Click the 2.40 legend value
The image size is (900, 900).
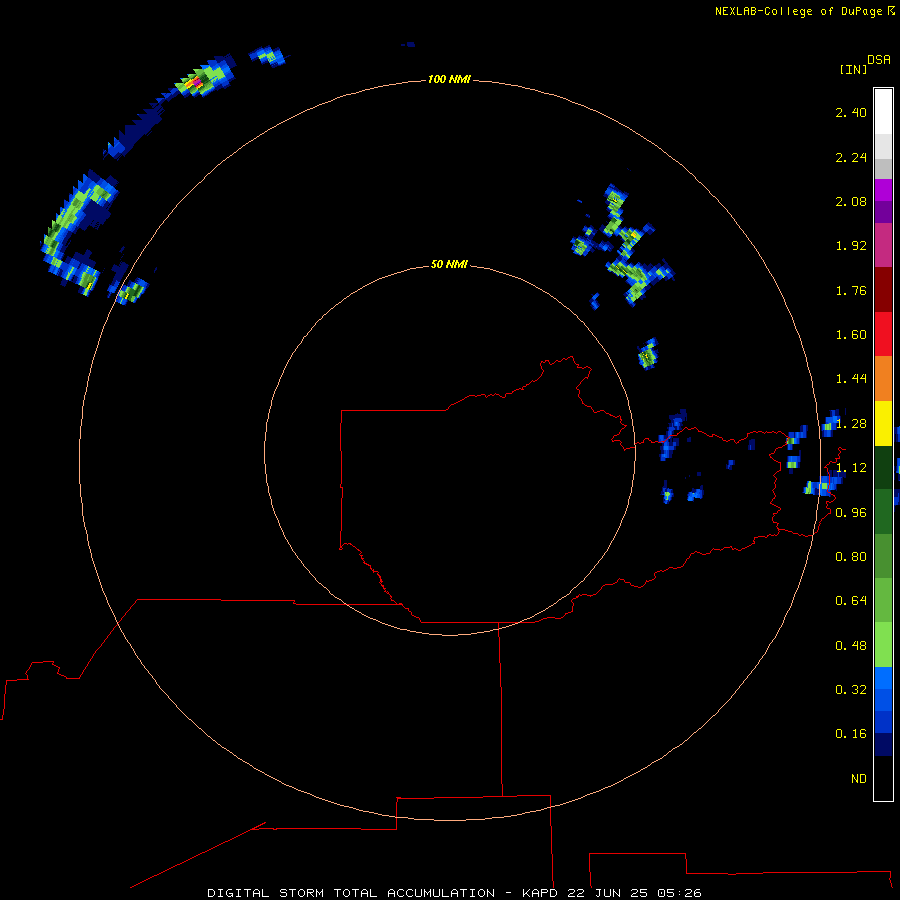coord(851,112)
